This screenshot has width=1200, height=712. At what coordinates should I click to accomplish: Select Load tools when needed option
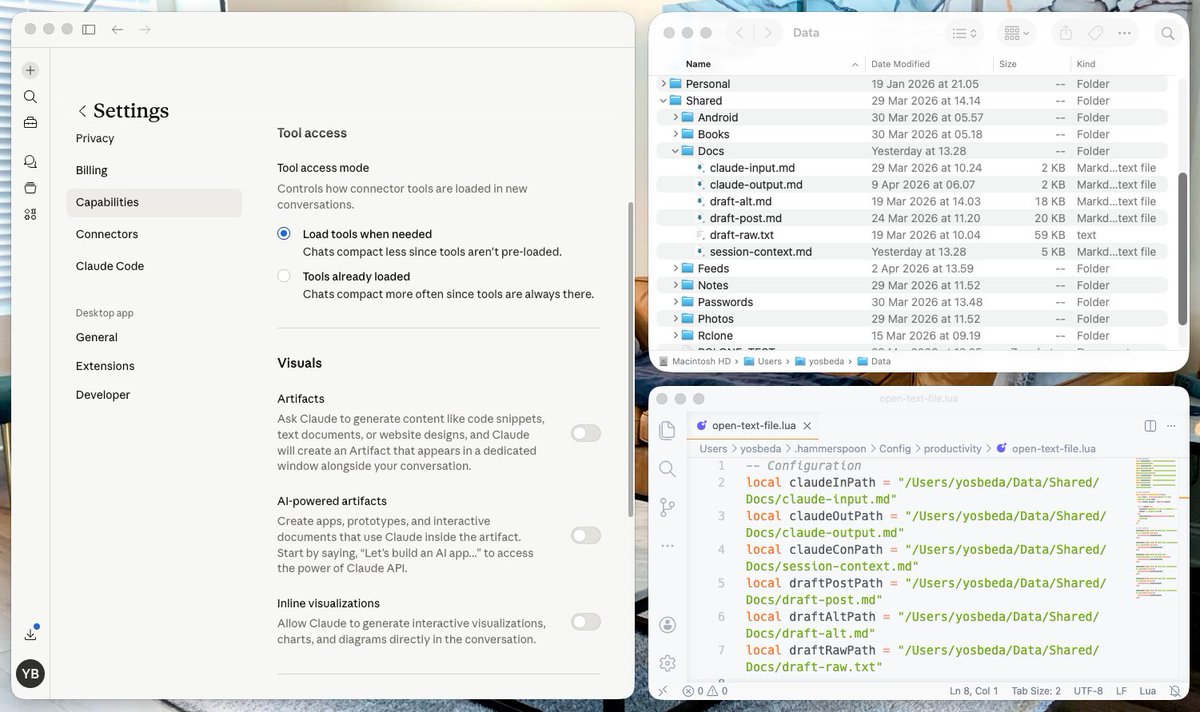(x=284, y=234)
